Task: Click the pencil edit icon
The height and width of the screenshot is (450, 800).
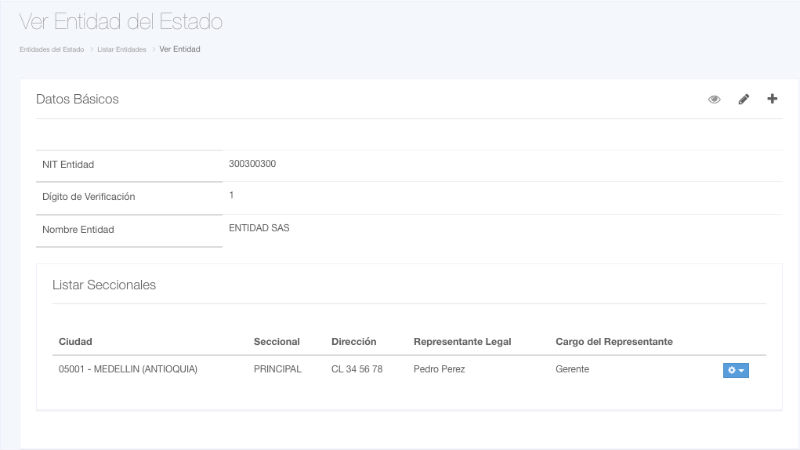Action: tap(743, 99)
